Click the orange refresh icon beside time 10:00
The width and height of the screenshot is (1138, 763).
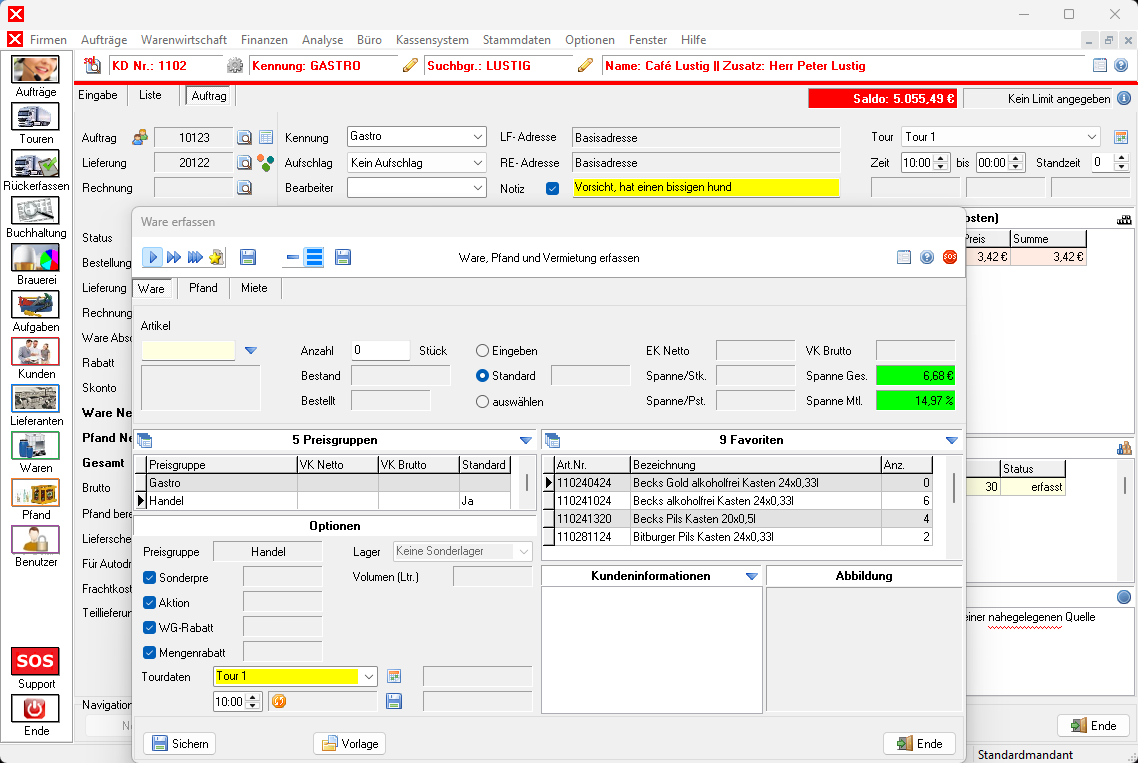[279, 701]
